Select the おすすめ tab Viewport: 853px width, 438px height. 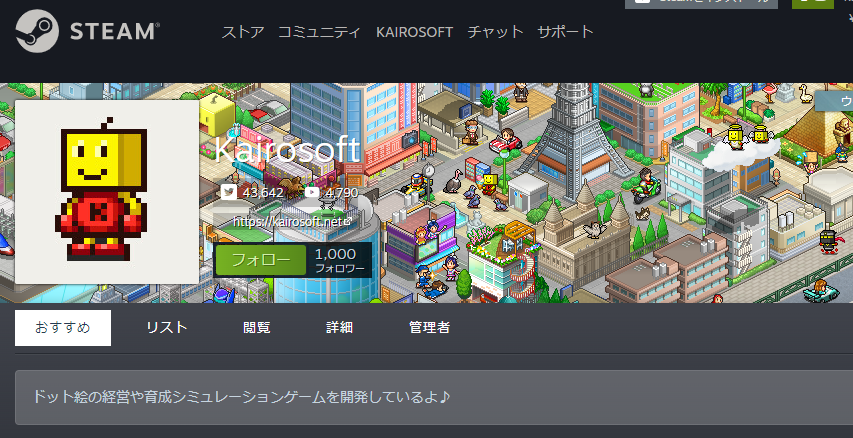[x=63, y=328]
